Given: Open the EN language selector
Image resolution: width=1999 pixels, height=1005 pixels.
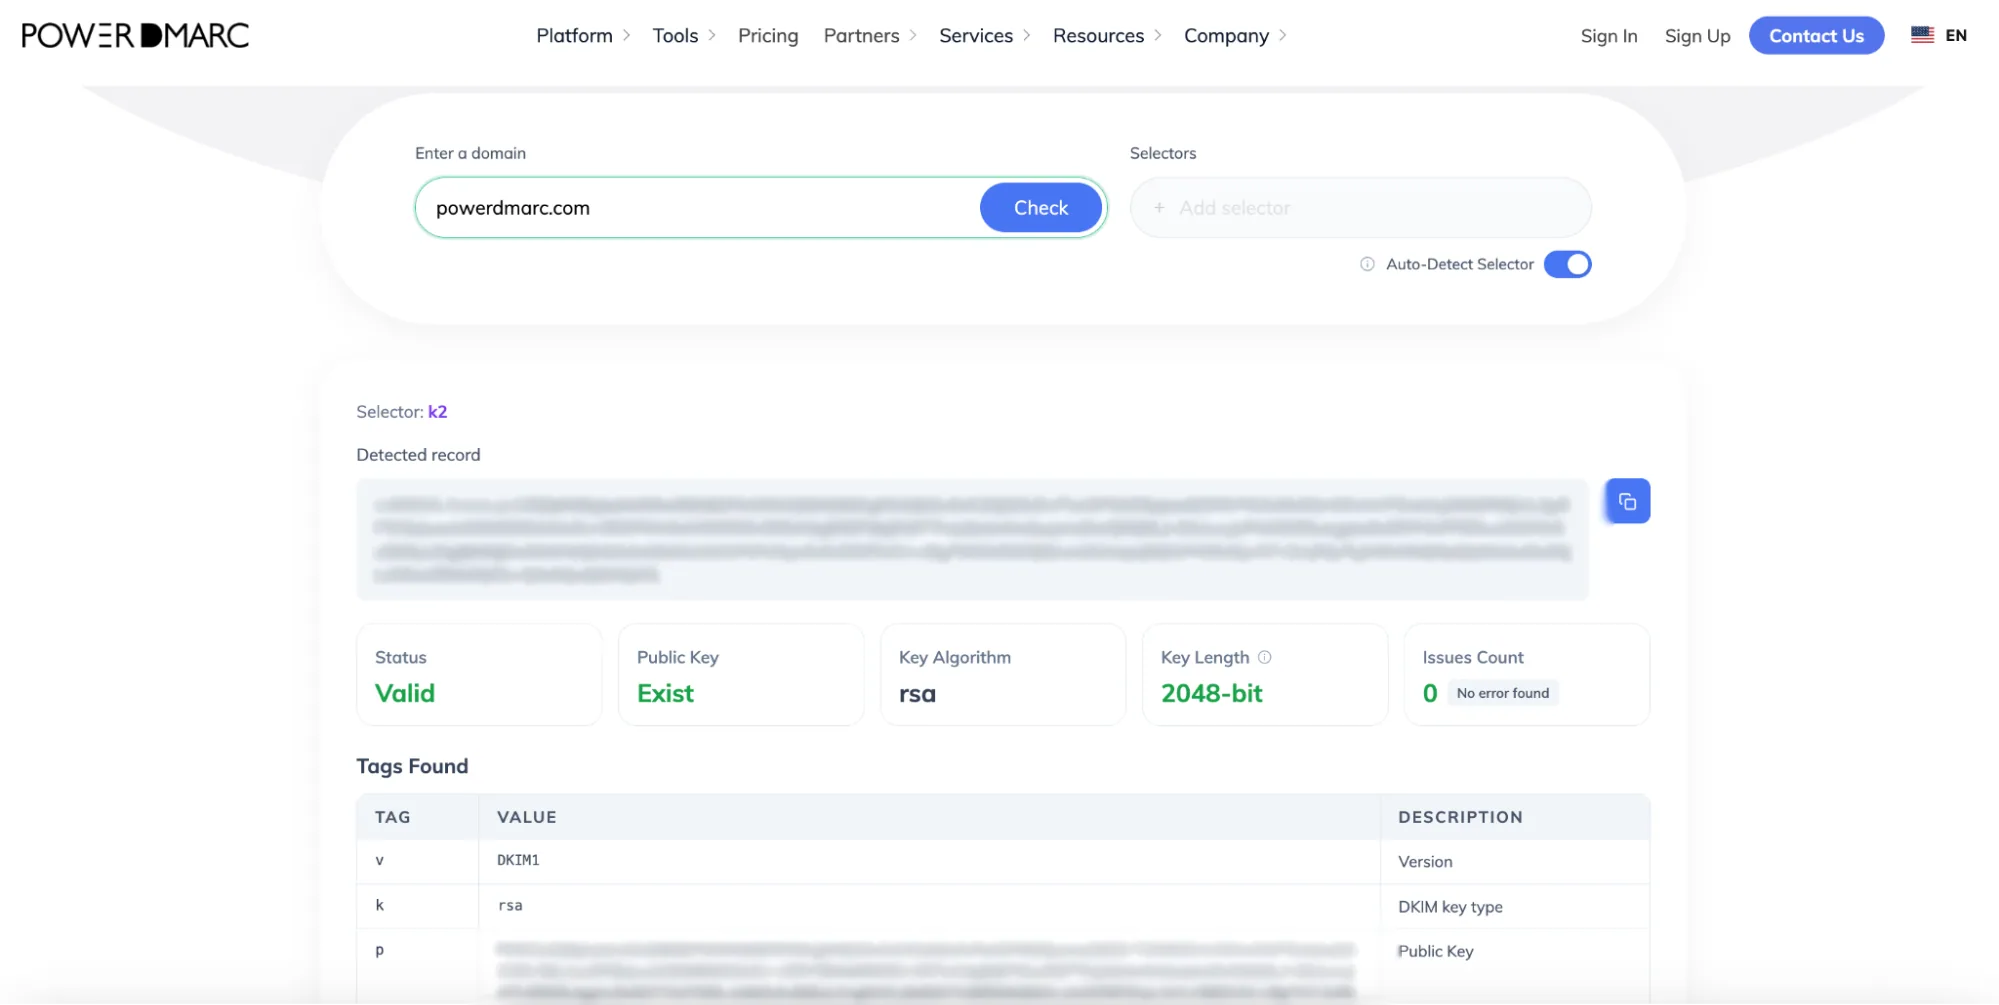Looking at the screenshot, I should 1956,35.
